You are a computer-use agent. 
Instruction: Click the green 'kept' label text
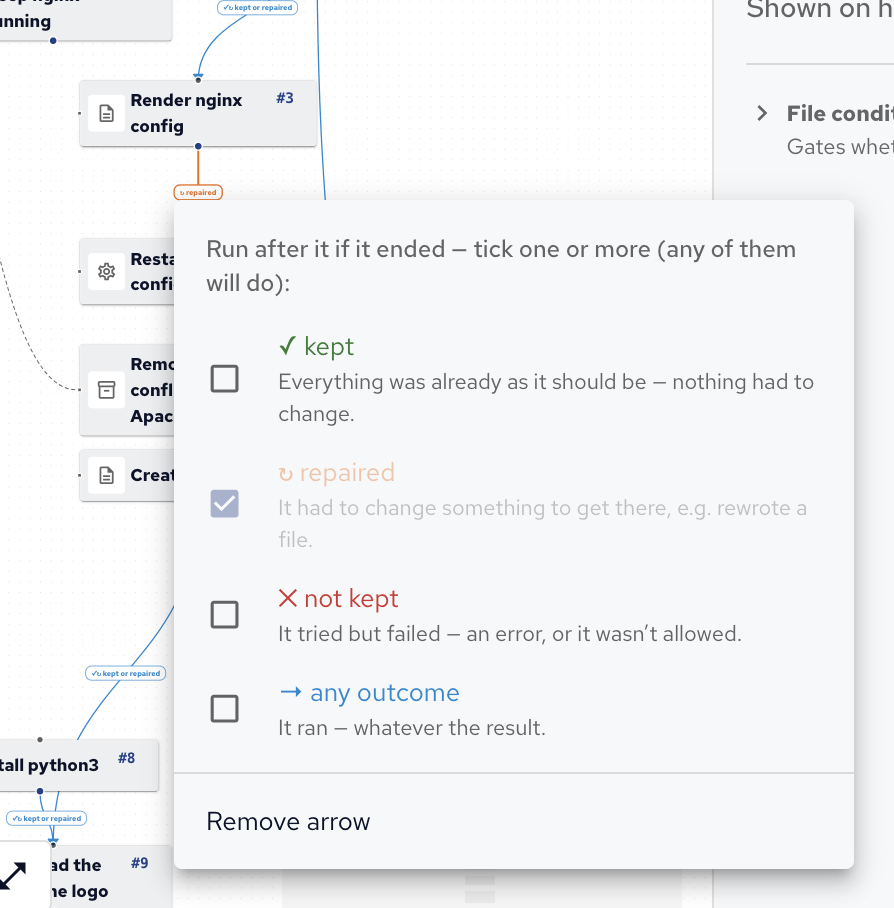[316, 346]
